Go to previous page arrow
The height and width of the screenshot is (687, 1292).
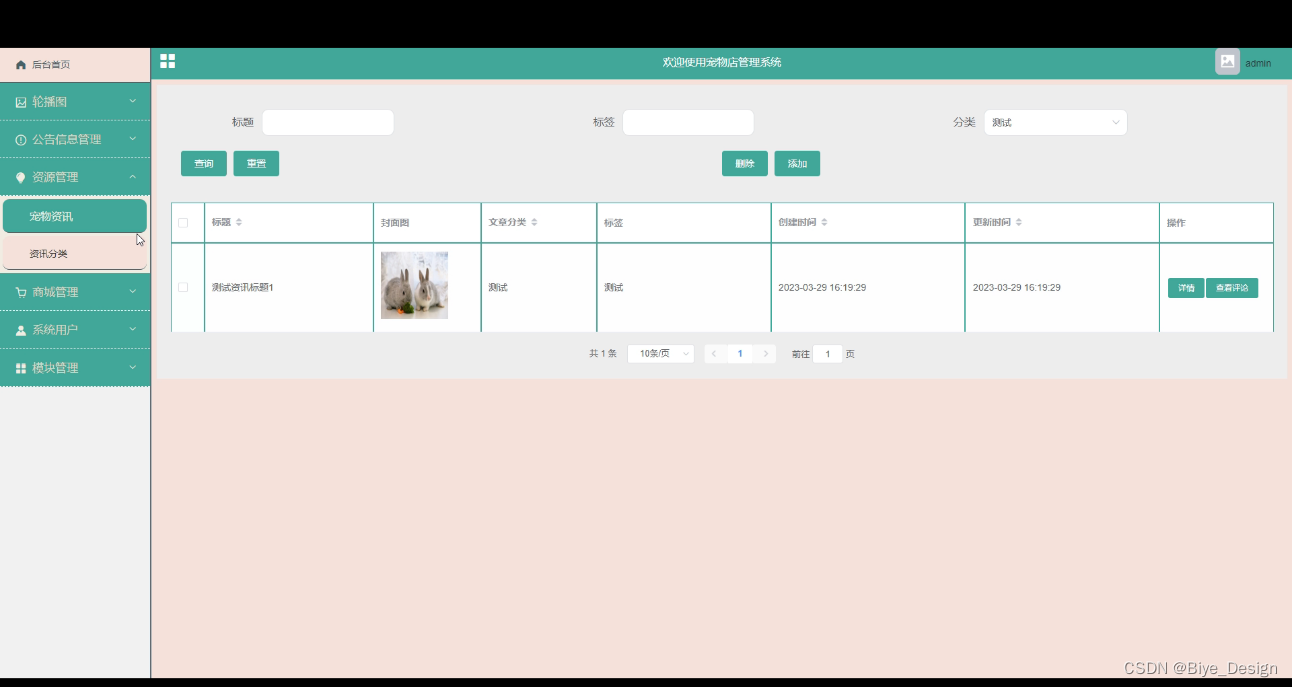(x=714, y=354)
